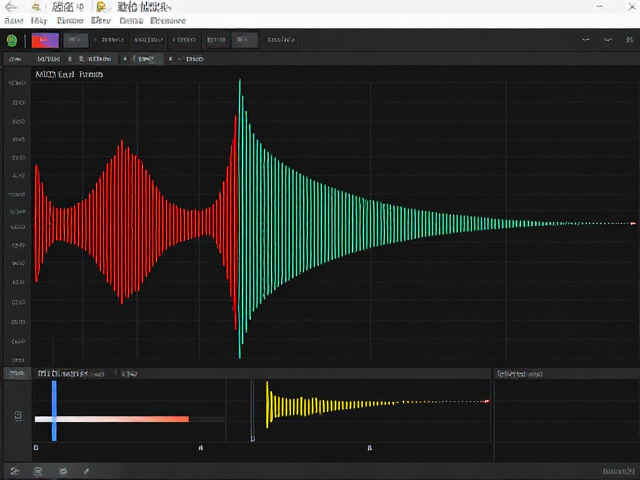Click the small orange icon beside back arrow

(36, 7)
